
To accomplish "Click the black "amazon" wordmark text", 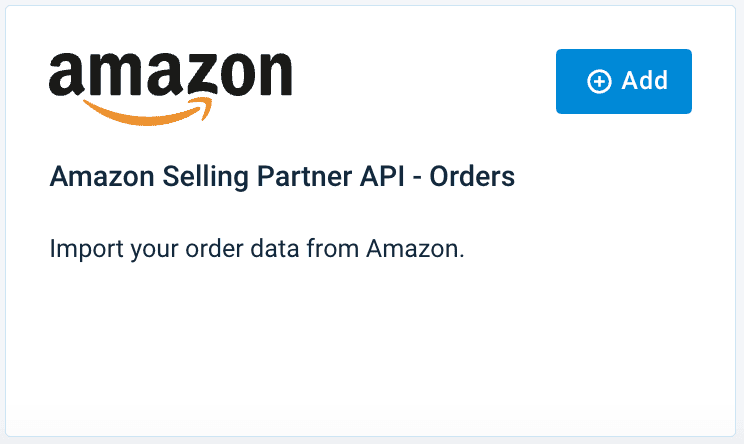I will coord(170,75).
